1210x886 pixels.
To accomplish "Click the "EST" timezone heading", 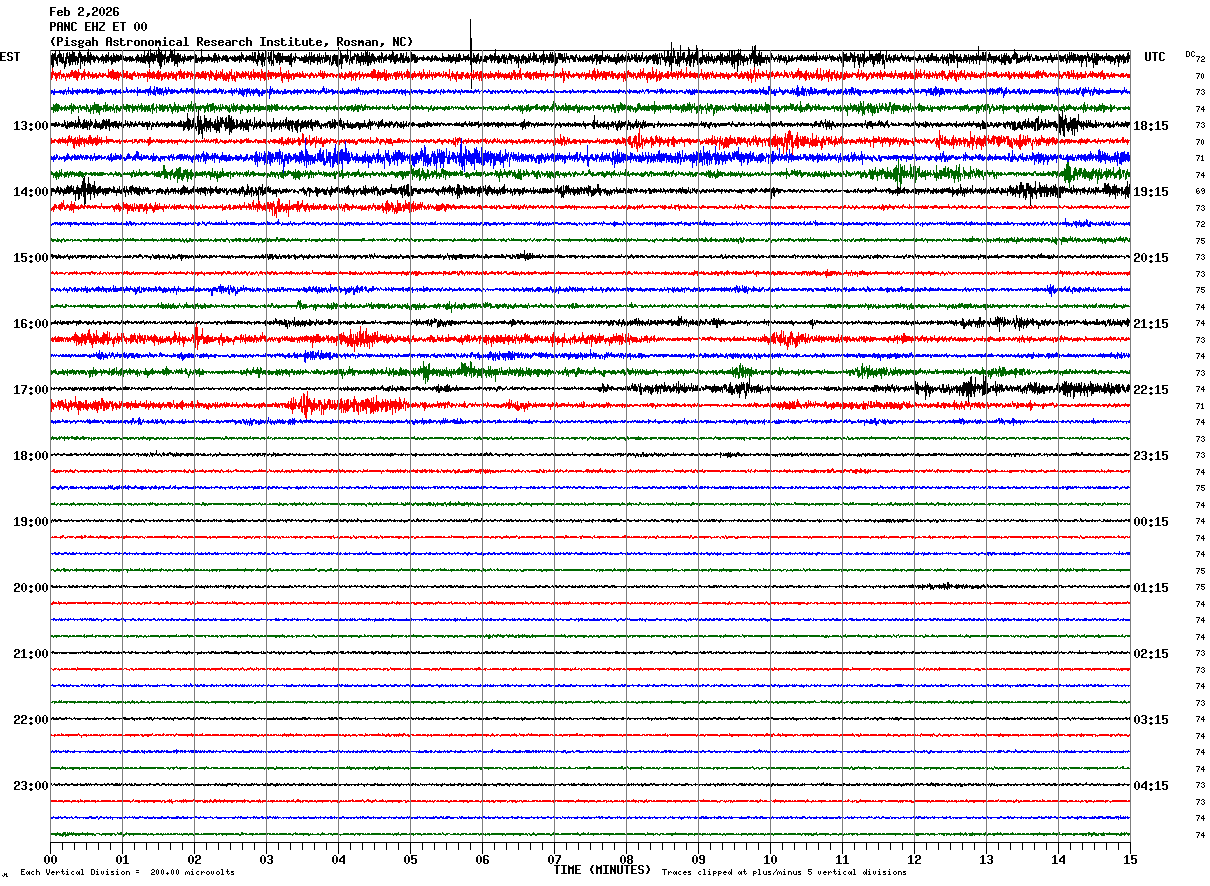I will 10,57.
